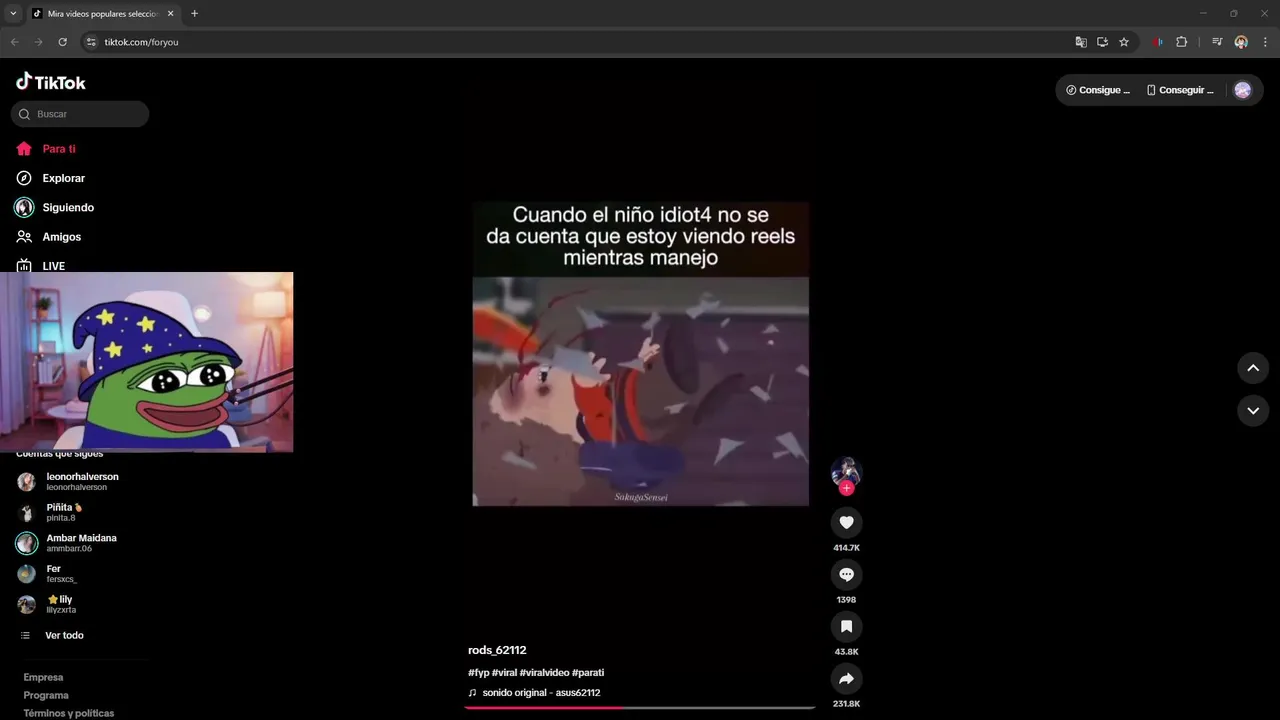Expand the Programa footer section
Image resolution: width=1280 pixels, height=720 pixels.
(46, 695)
